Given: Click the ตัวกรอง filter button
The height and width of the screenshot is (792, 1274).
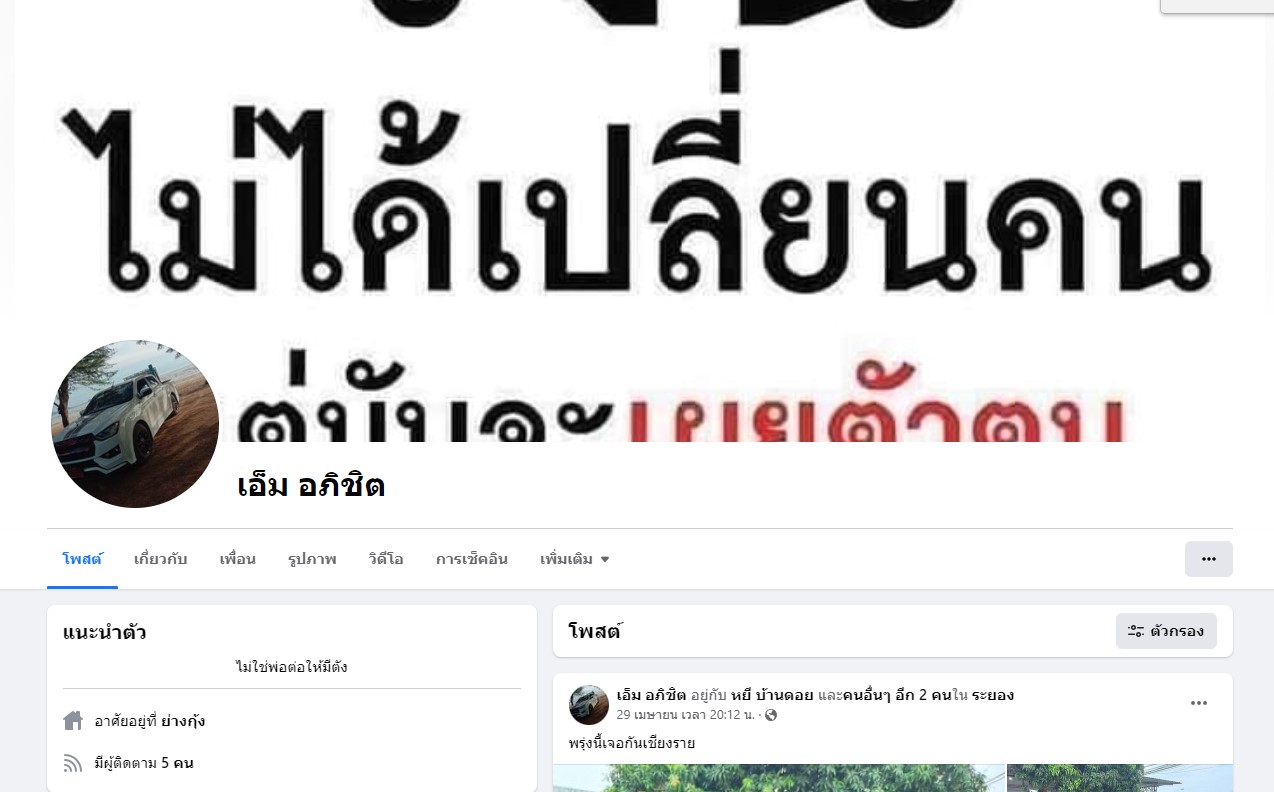Looking at the screenshot, I should pos(1166,631).
